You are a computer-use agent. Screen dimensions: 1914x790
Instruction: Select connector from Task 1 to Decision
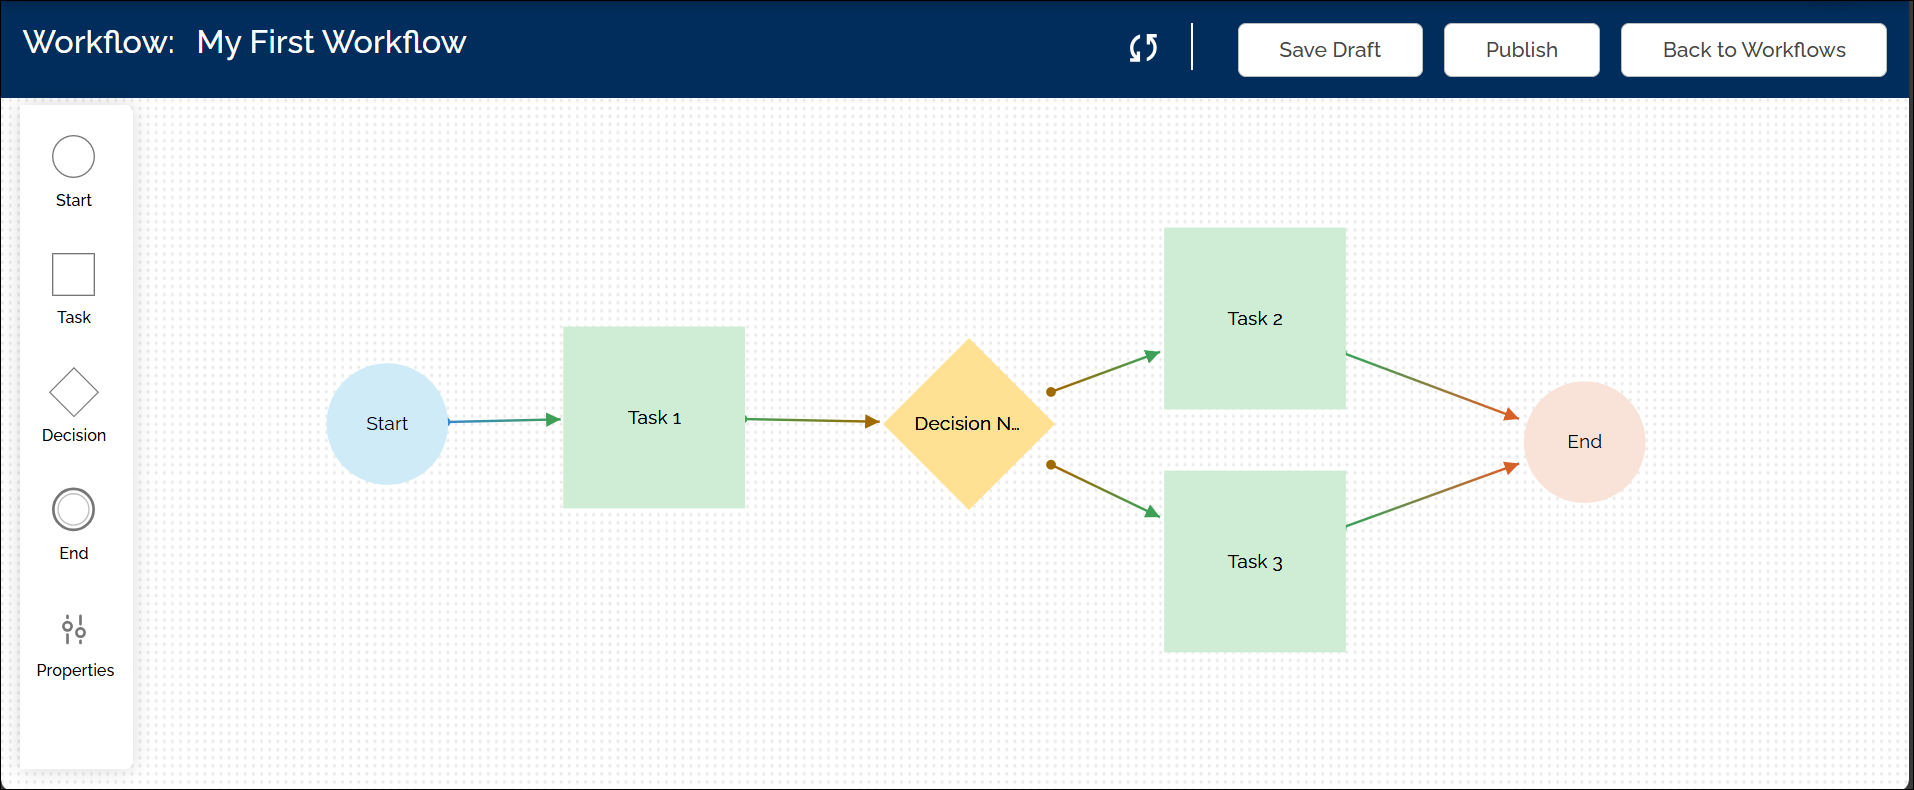(811, 421)
